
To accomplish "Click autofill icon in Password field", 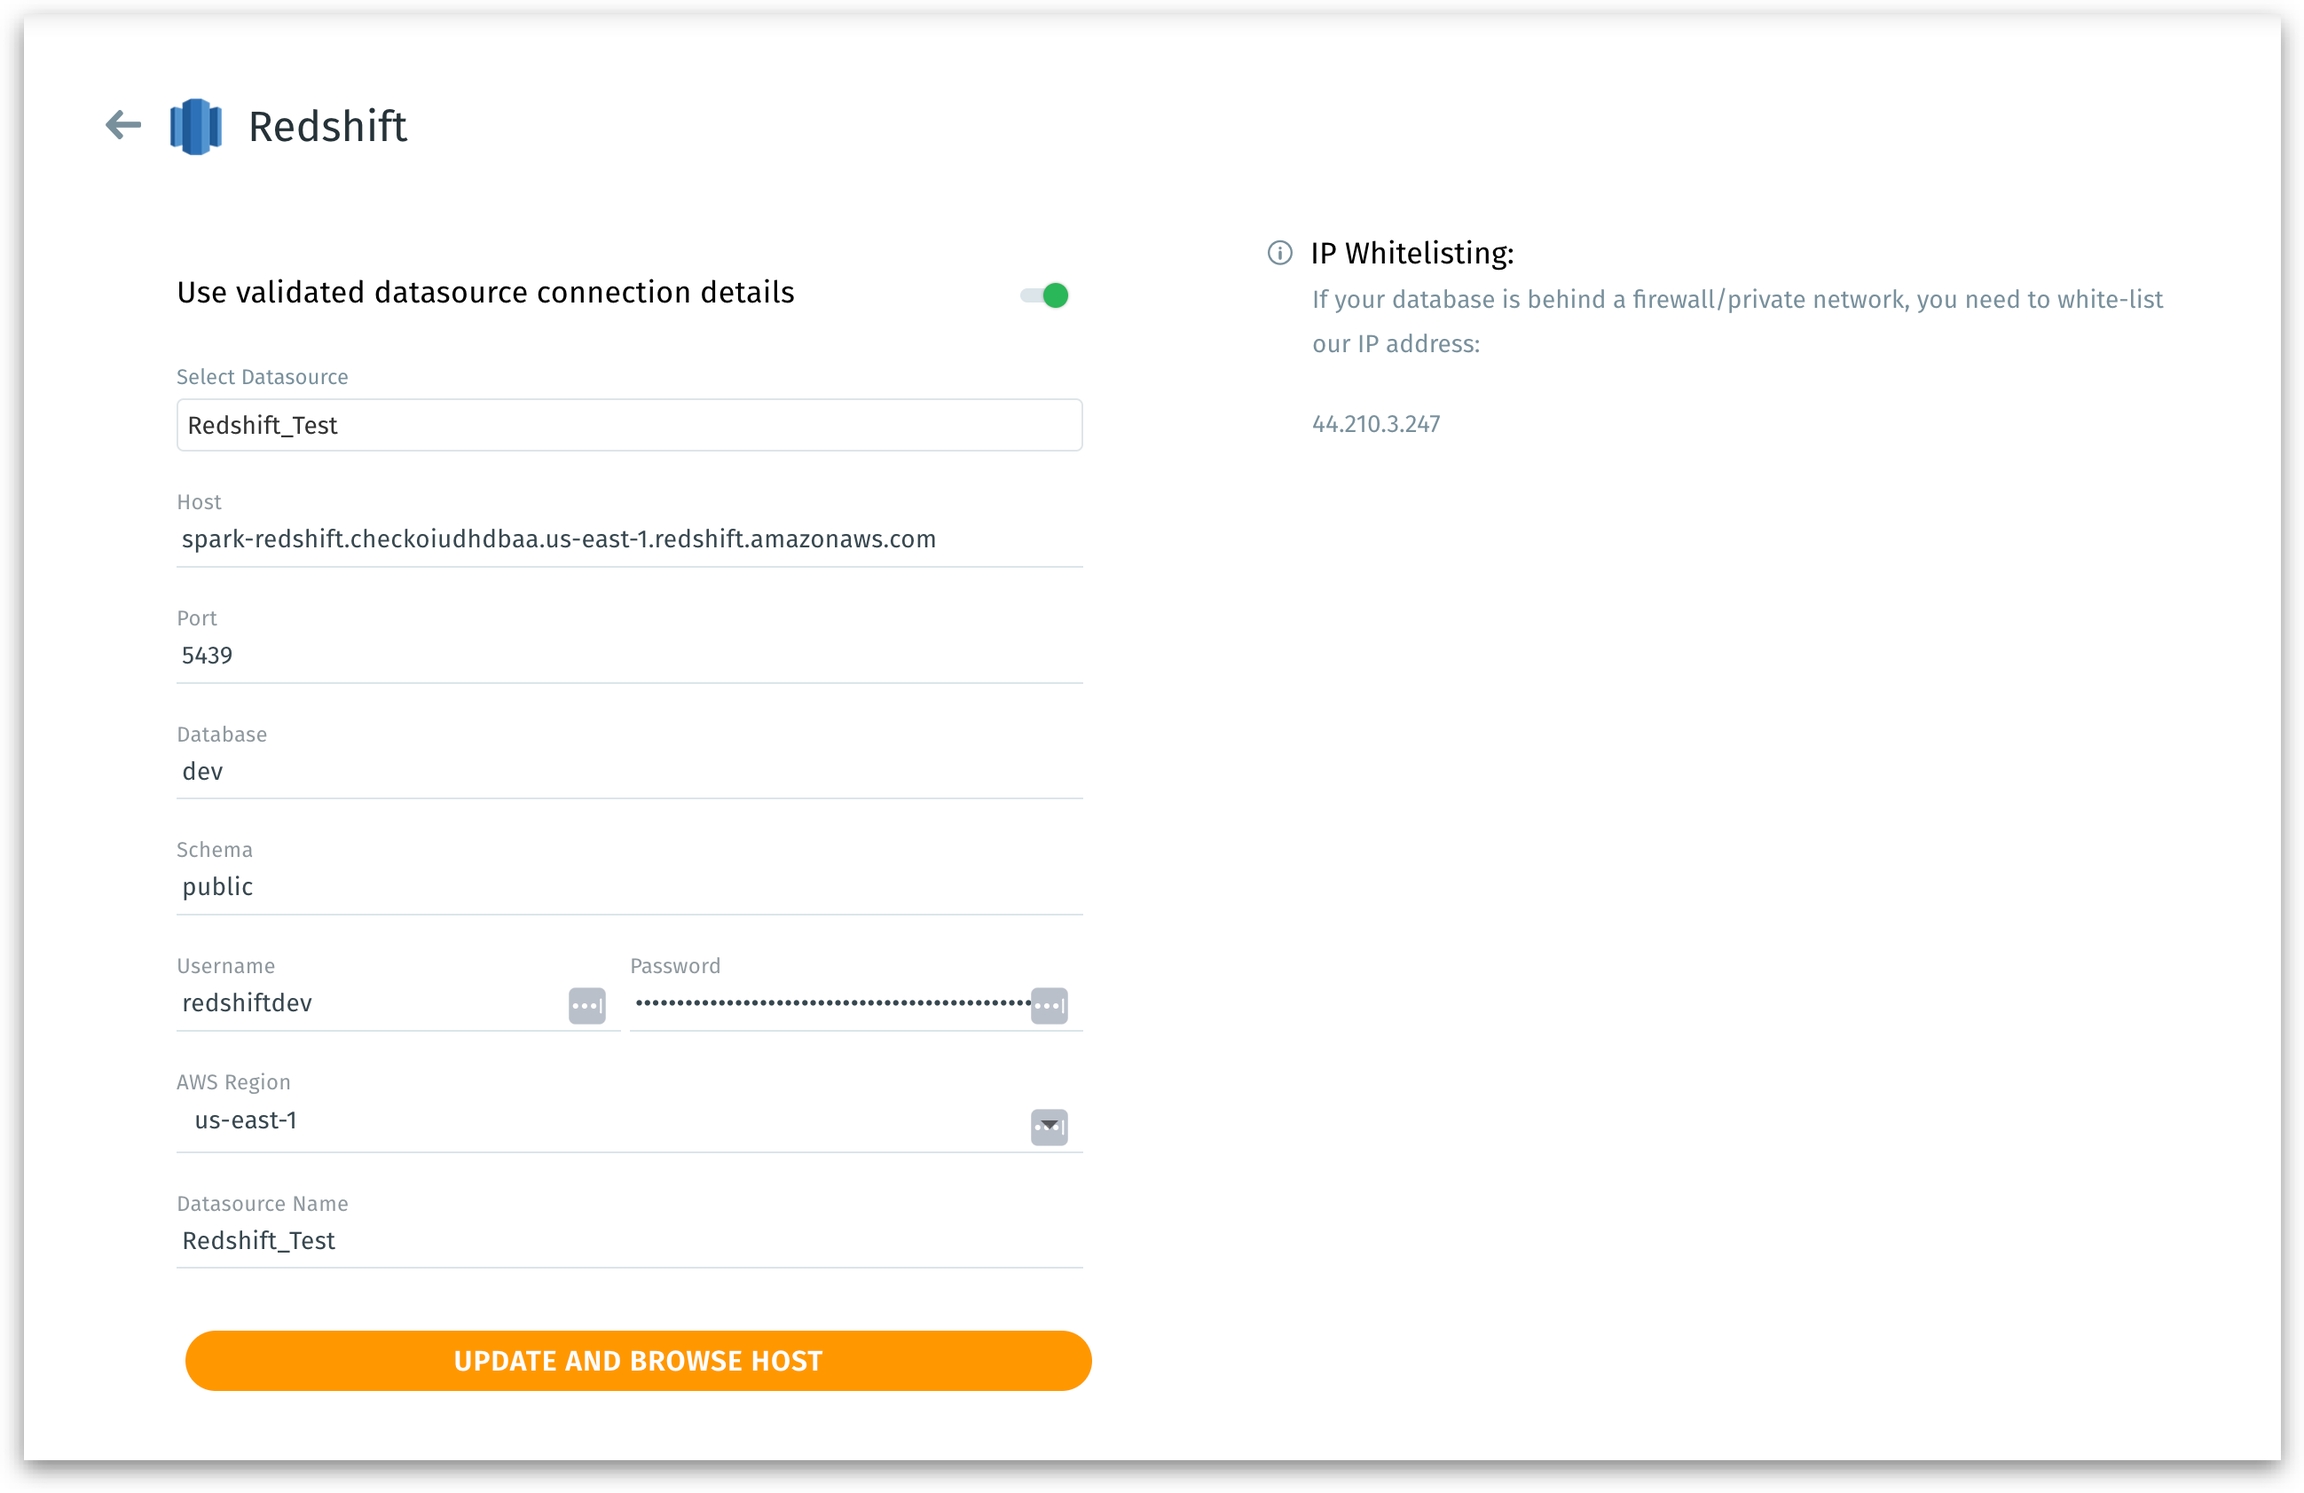I will pyautogui.click(x=1048, y=1005).
